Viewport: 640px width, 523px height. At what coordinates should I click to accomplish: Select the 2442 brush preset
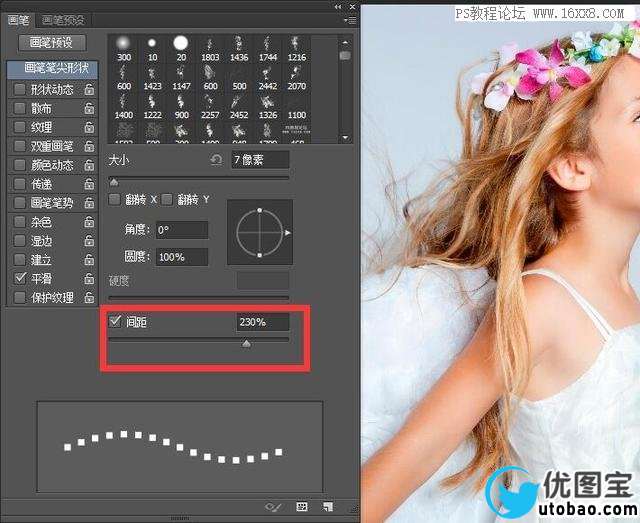268,78
